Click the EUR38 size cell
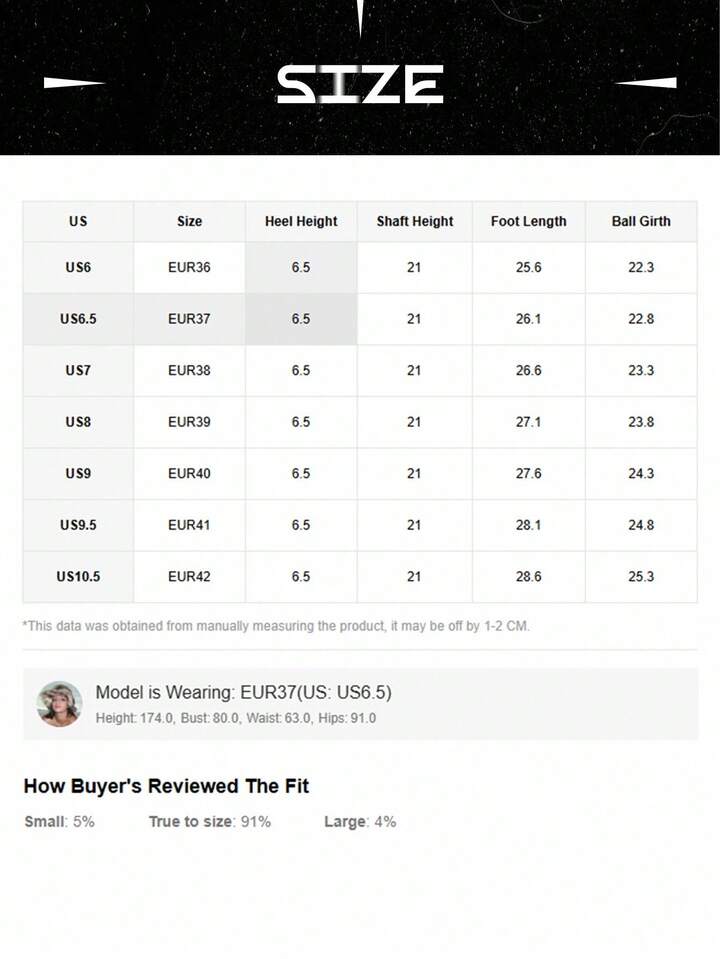The image size is (720, 959). click(x=189, y=370)
